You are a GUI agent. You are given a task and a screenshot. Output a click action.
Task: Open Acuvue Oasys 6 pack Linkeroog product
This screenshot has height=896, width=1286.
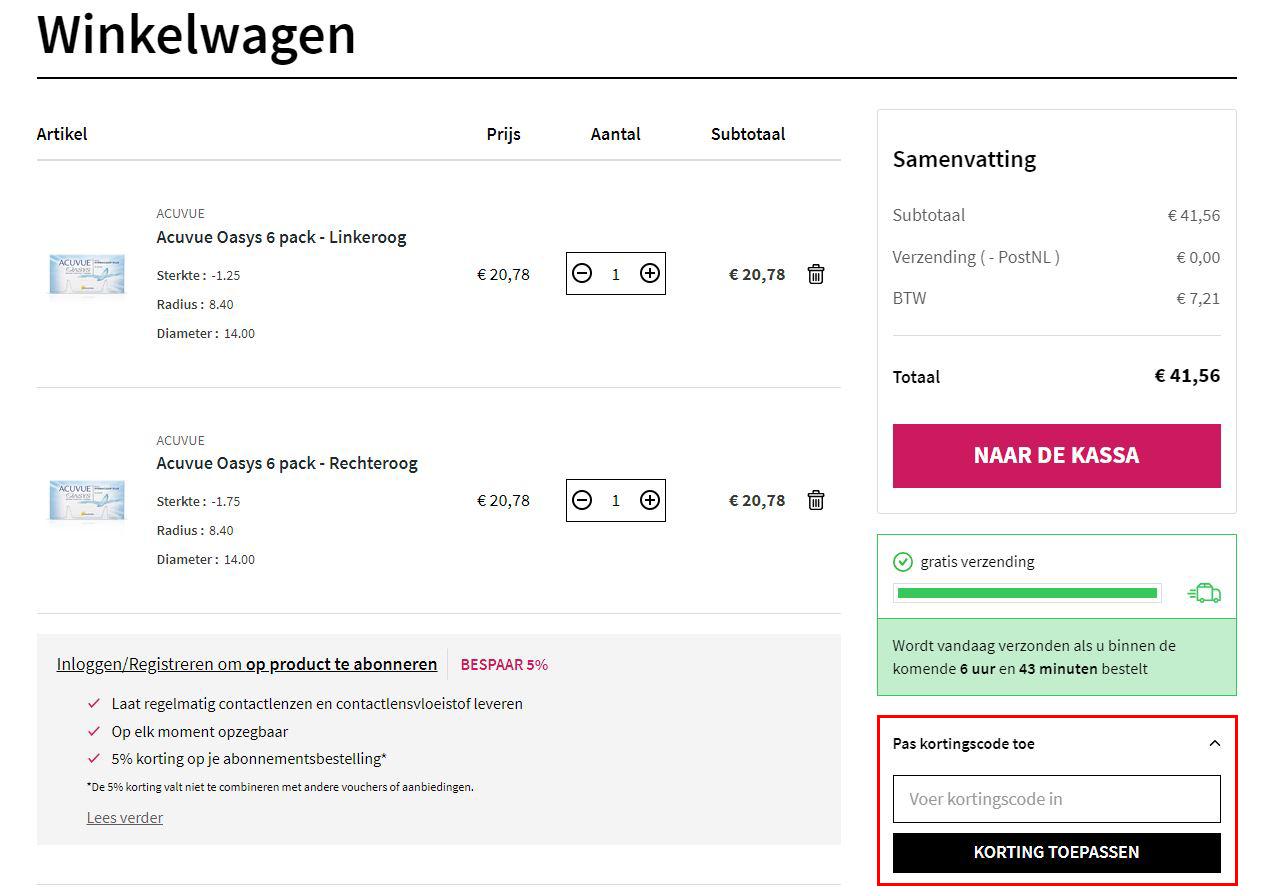[x=281, y=237]
